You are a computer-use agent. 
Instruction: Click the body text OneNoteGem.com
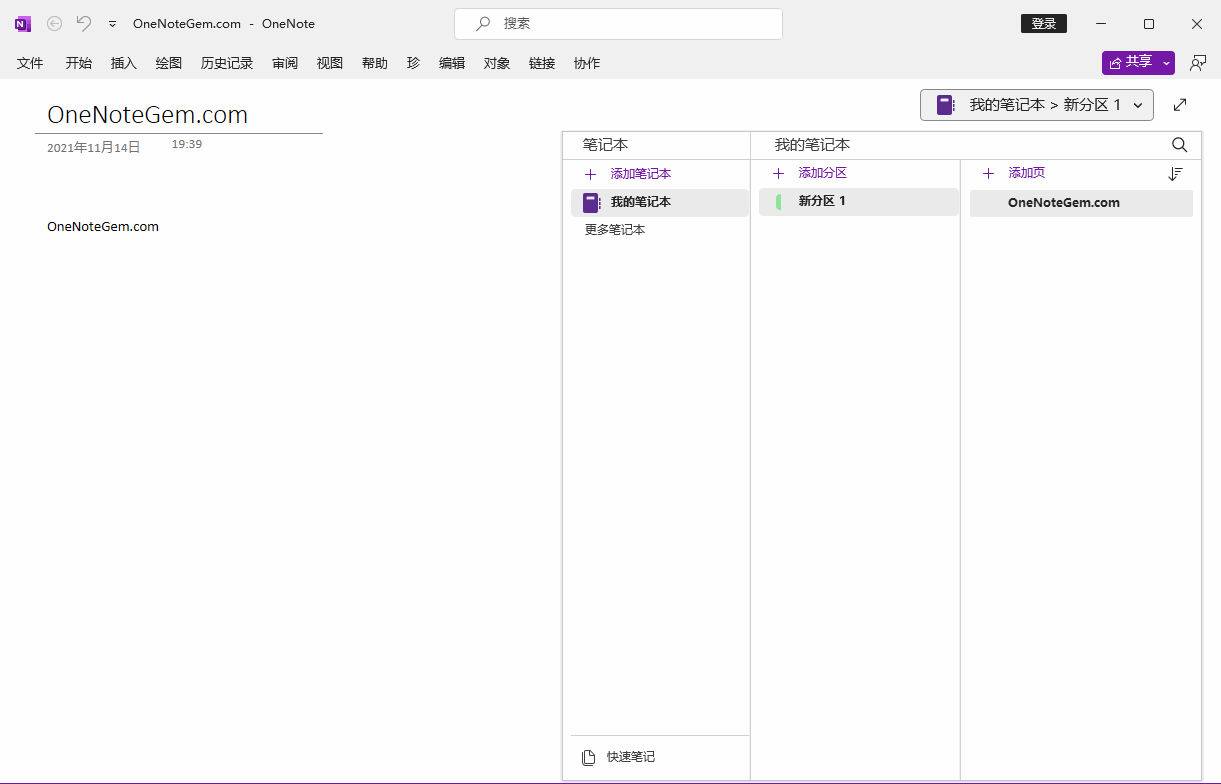[x=103, y=226]
